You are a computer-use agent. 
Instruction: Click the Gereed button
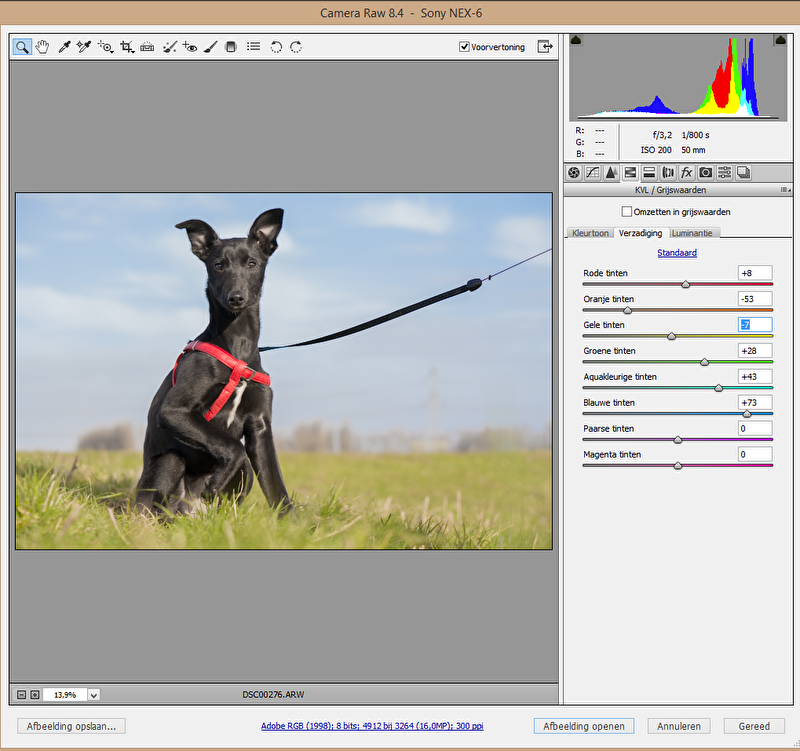pos(754,726)
